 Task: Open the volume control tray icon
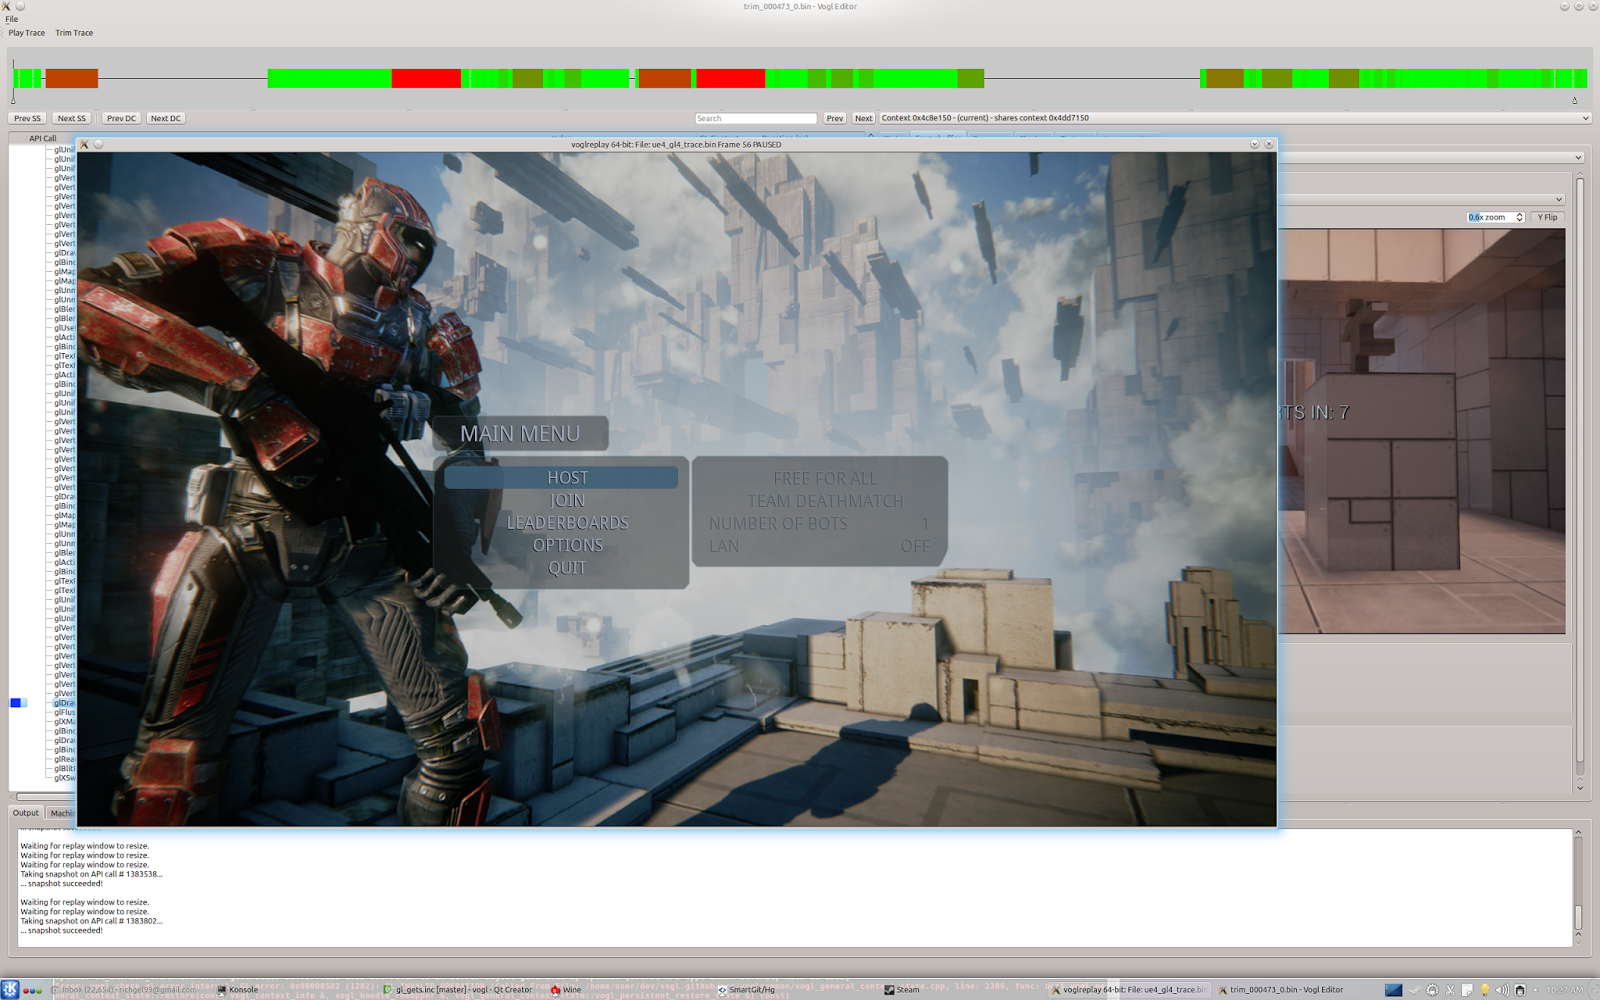tap(1502, 990)
